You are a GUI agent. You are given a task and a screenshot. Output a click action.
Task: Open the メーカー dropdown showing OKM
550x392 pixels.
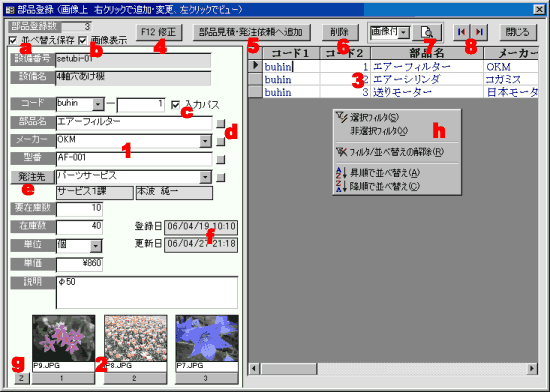tap(205, 141)
